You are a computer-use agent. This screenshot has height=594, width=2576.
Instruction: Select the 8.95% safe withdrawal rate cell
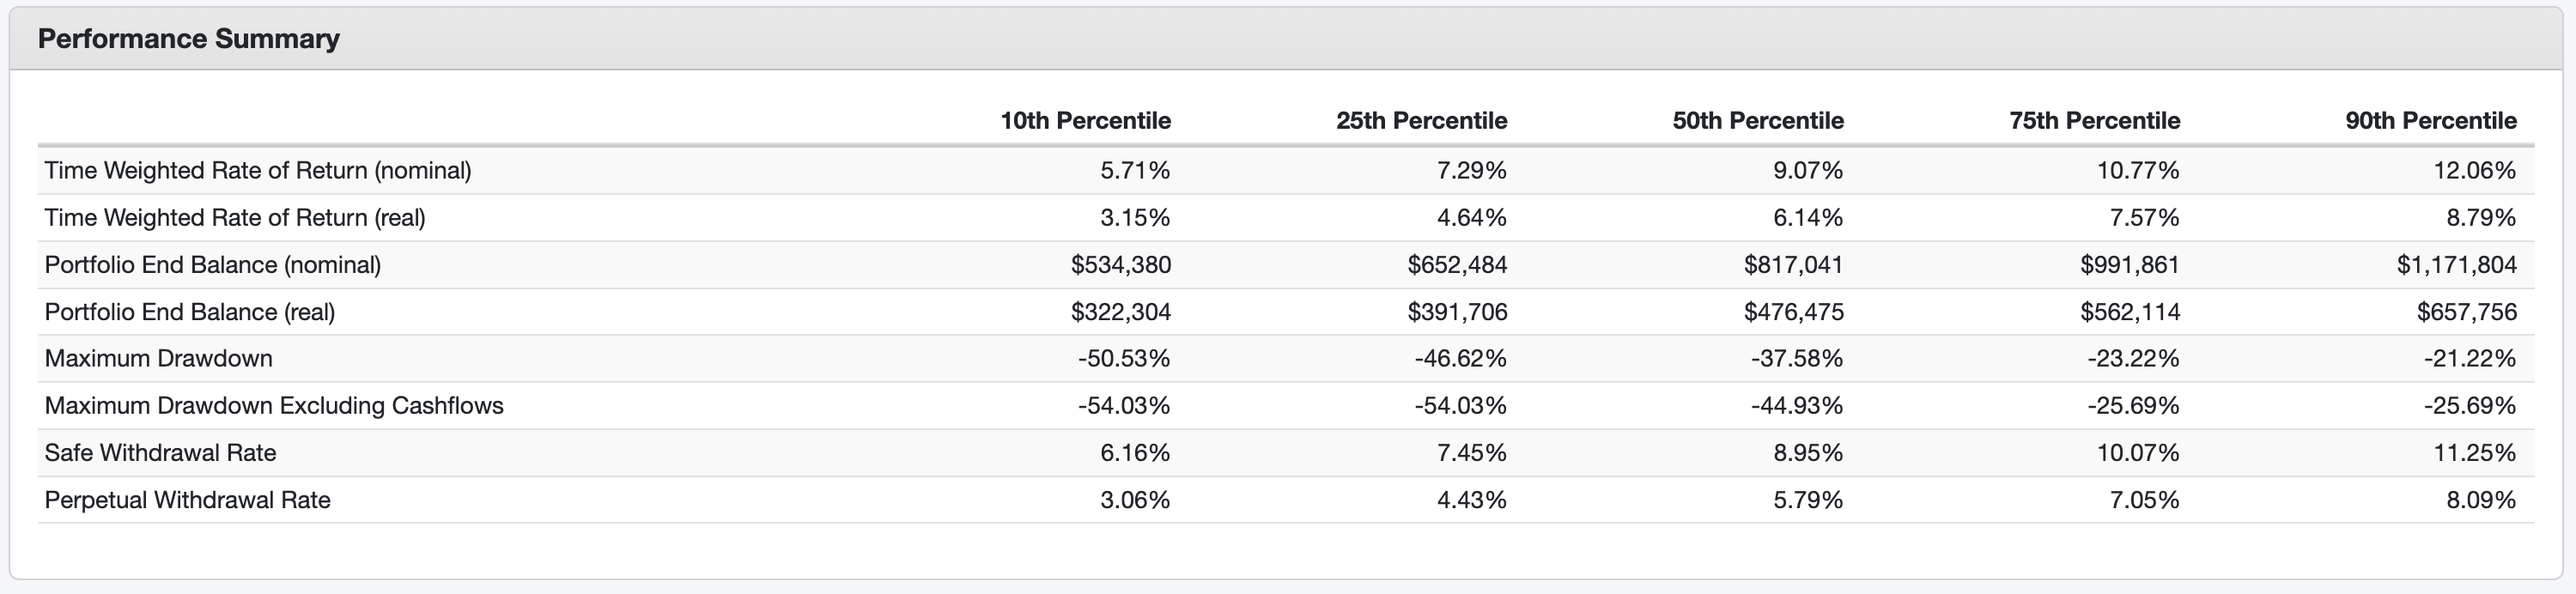1807,453
